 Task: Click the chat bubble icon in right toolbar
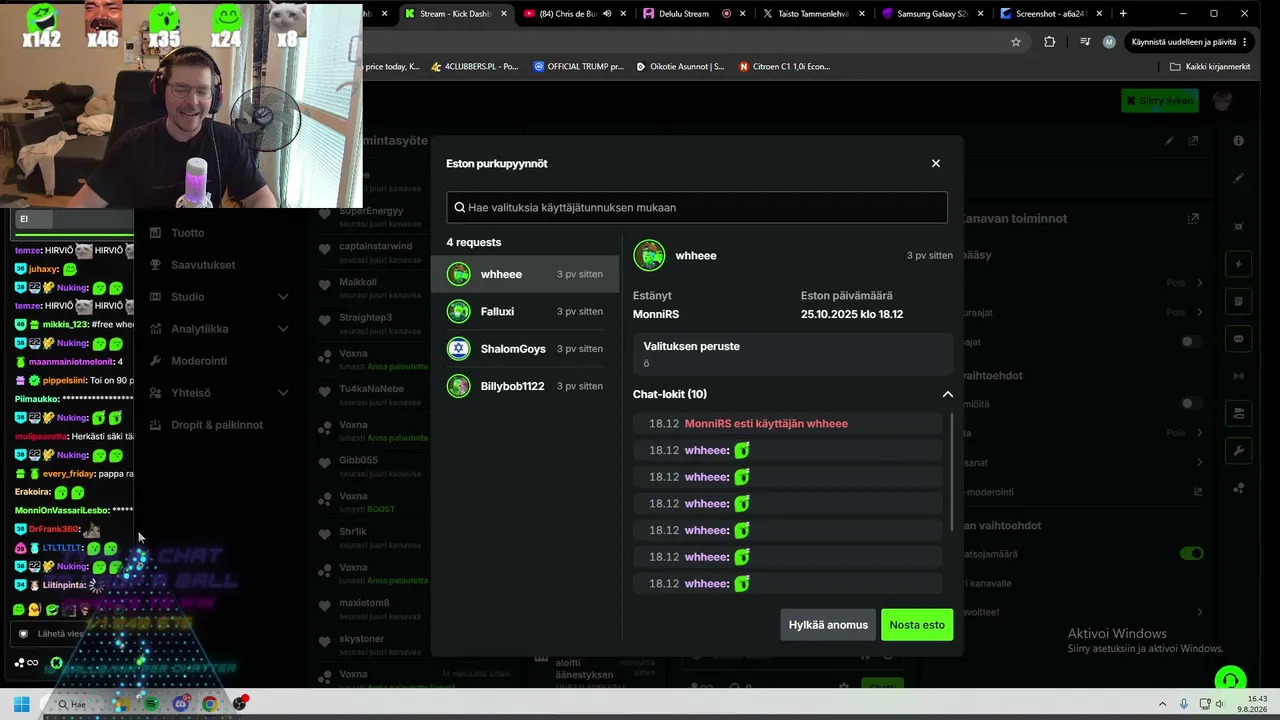tap(1239, 339)
